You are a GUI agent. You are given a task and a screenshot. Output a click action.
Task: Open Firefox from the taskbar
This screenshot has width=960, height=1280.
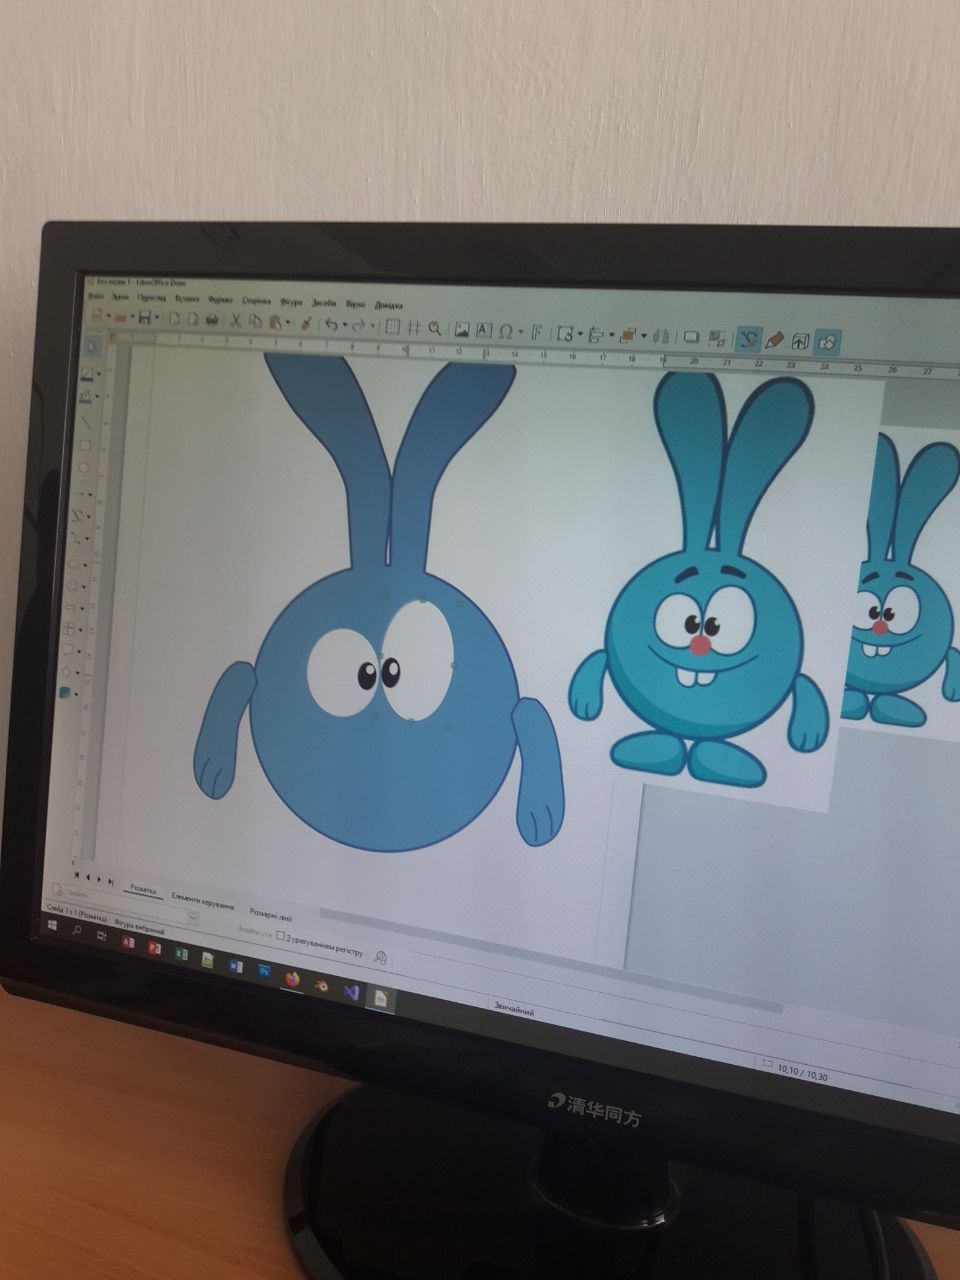click(x=292, y=980)
